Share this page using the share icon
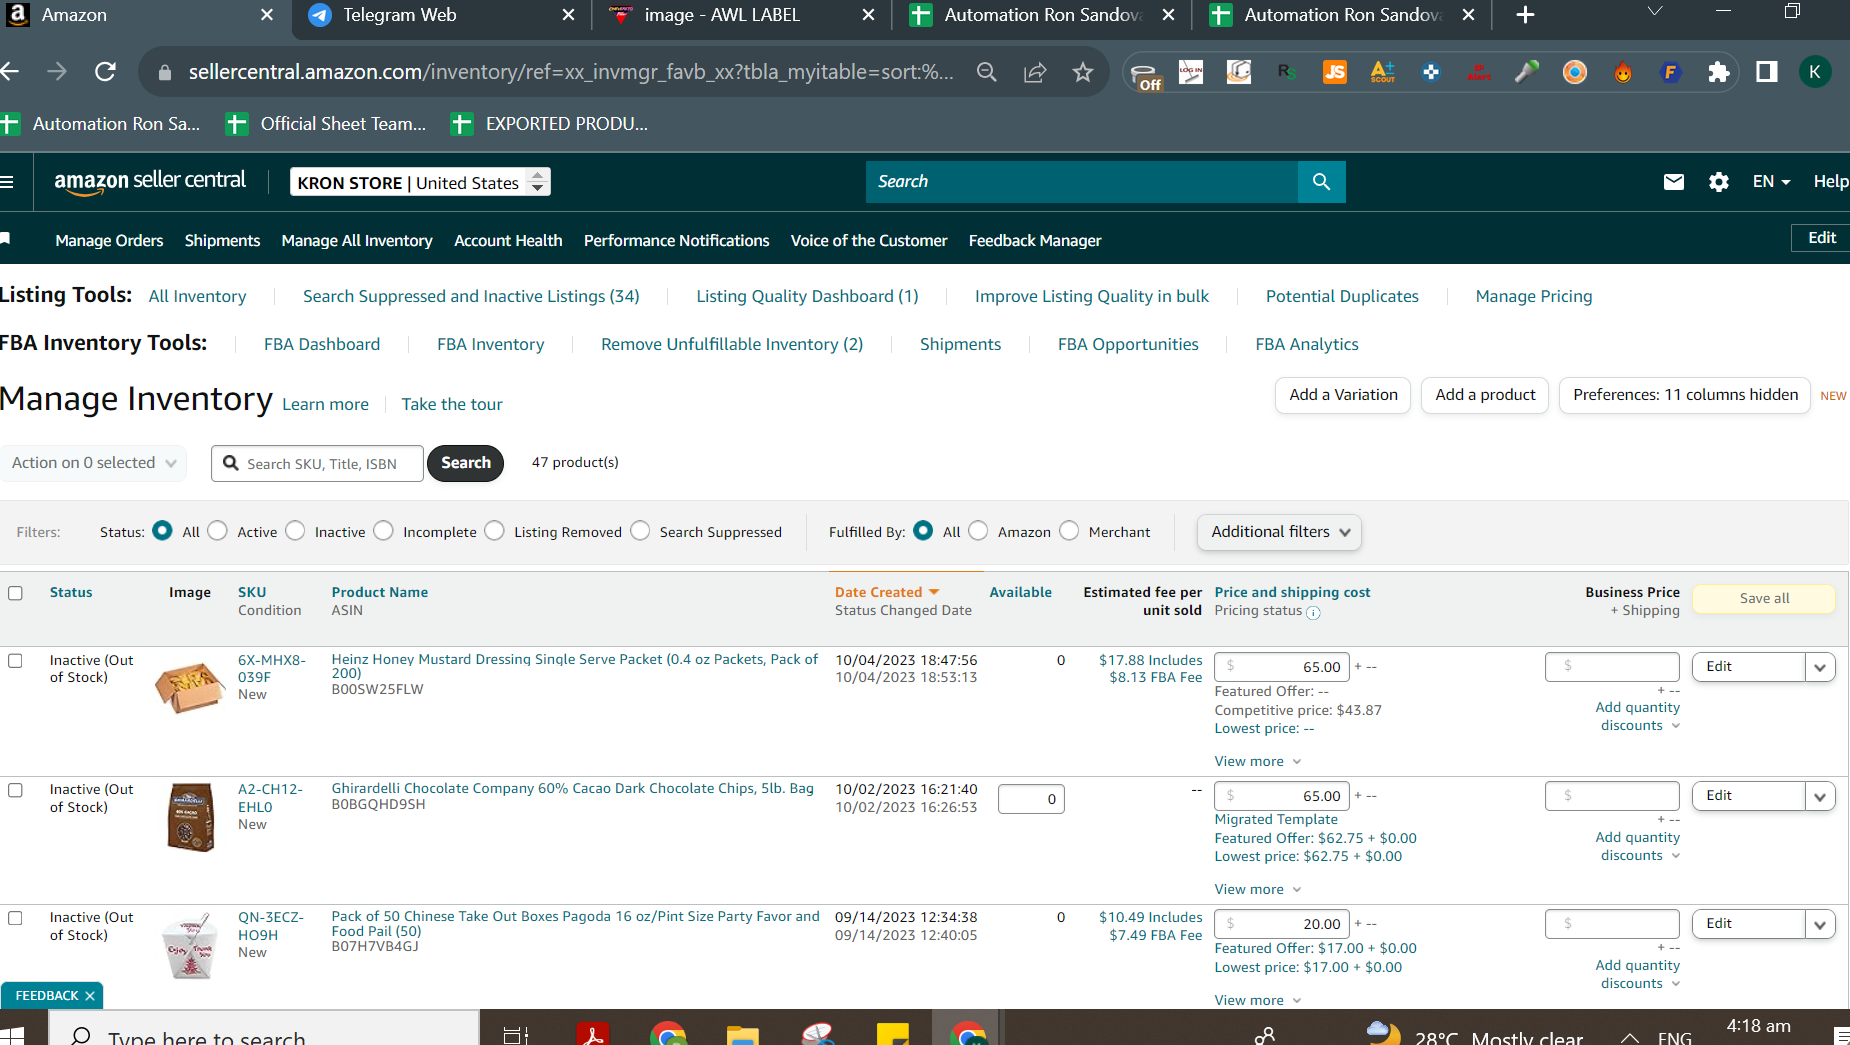1850x1045 pixels. coord(1035,72)
